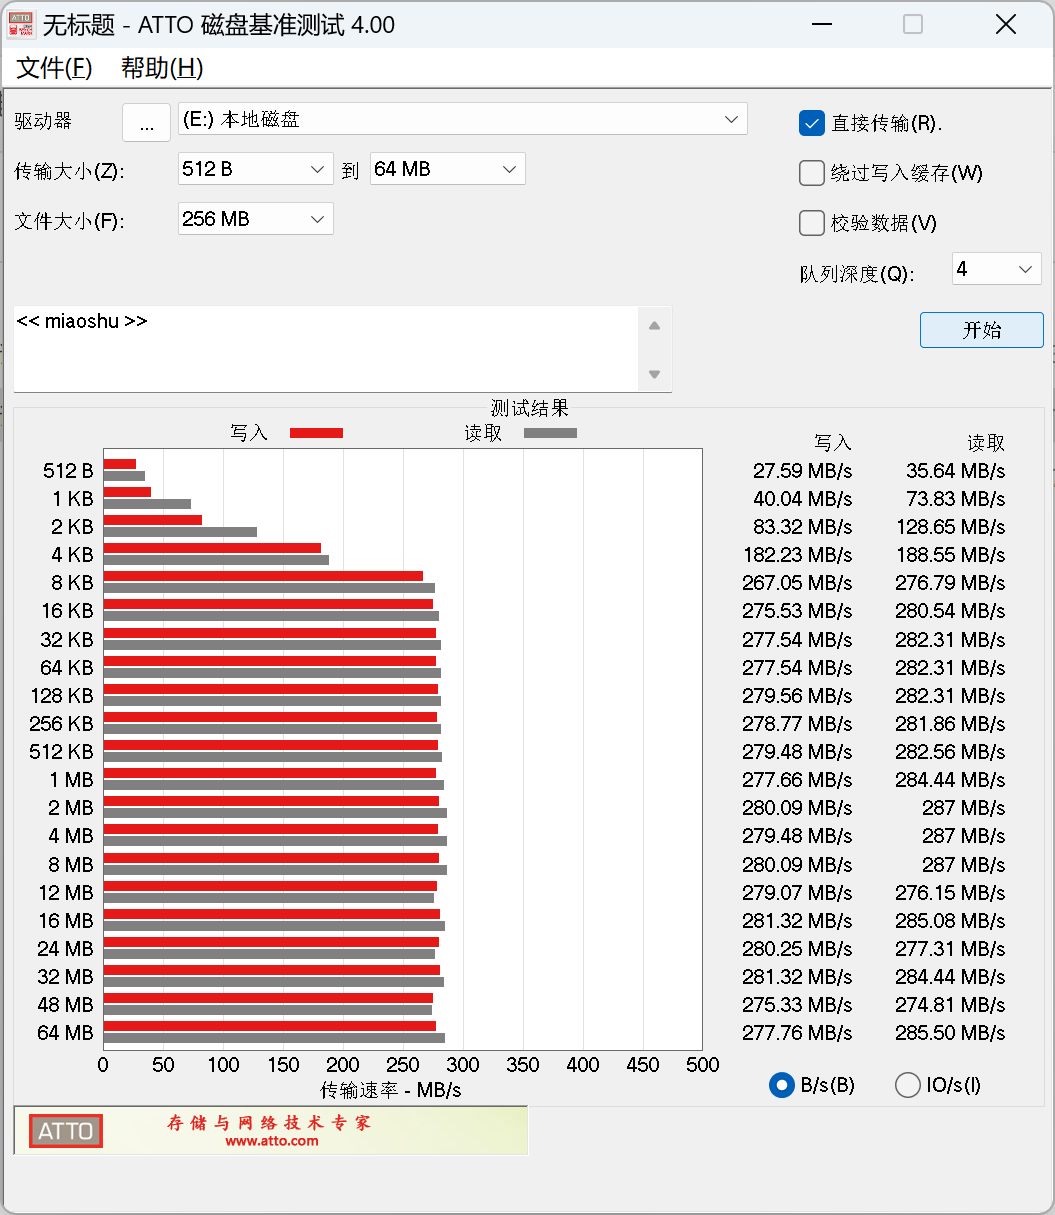Open the 64 MB upper transfer size dropdown
Screen dimensions: 1055x1215
[447, 169]
